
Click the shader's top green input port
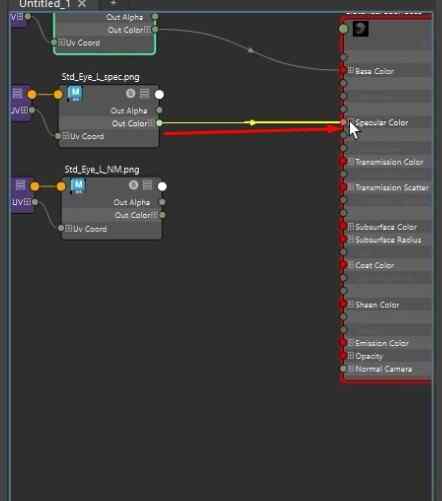[x=343, y=29]
